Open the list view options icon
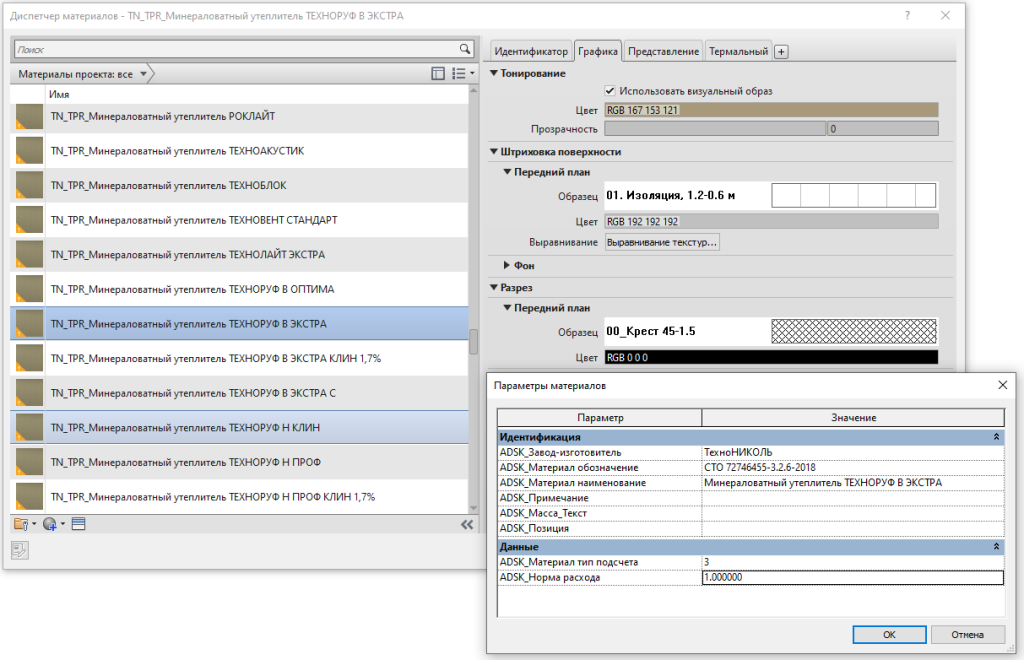Screen dimensions: 1024x660 [460, 73]
